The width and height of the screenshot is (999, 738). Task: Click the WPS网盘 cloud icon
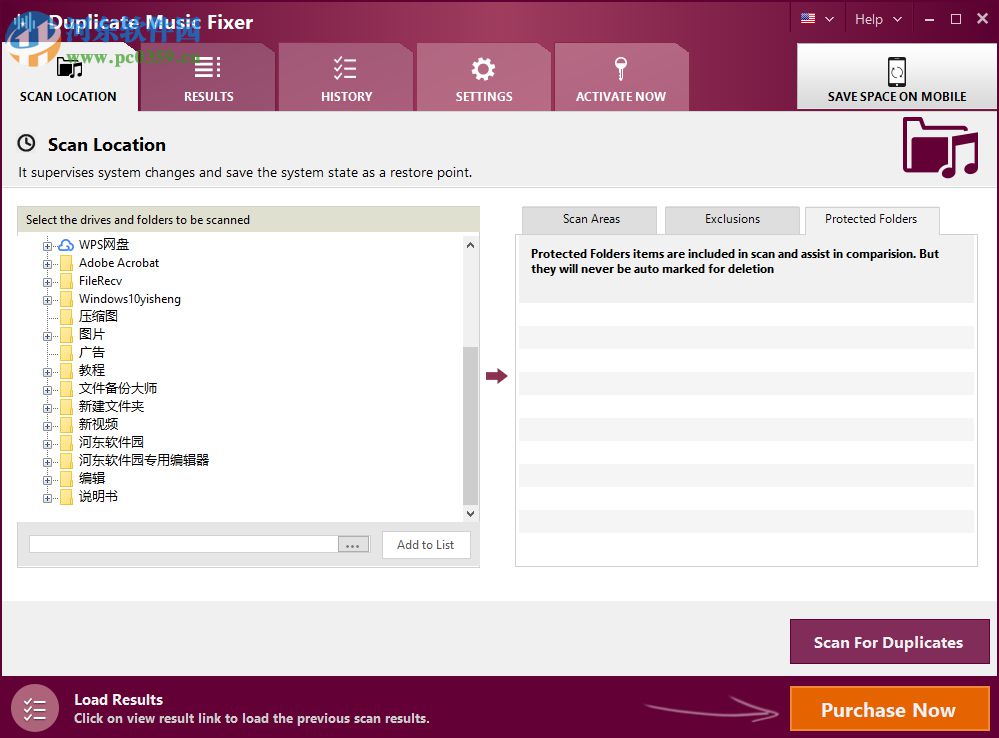tap(66, 245)
